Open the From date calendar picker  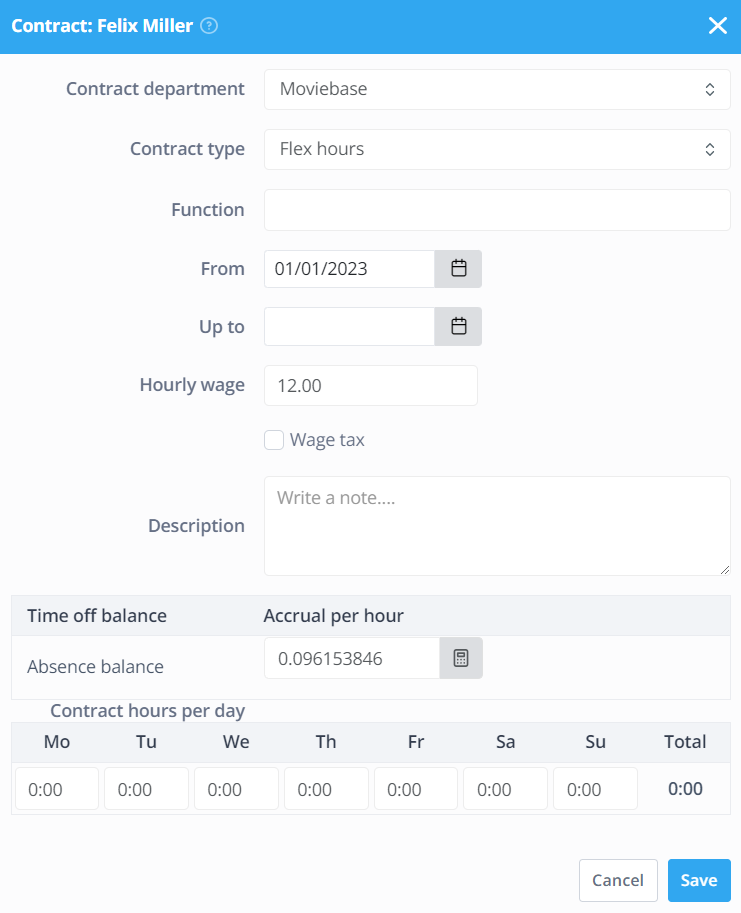pyautogui.click(x=458, y=269)
